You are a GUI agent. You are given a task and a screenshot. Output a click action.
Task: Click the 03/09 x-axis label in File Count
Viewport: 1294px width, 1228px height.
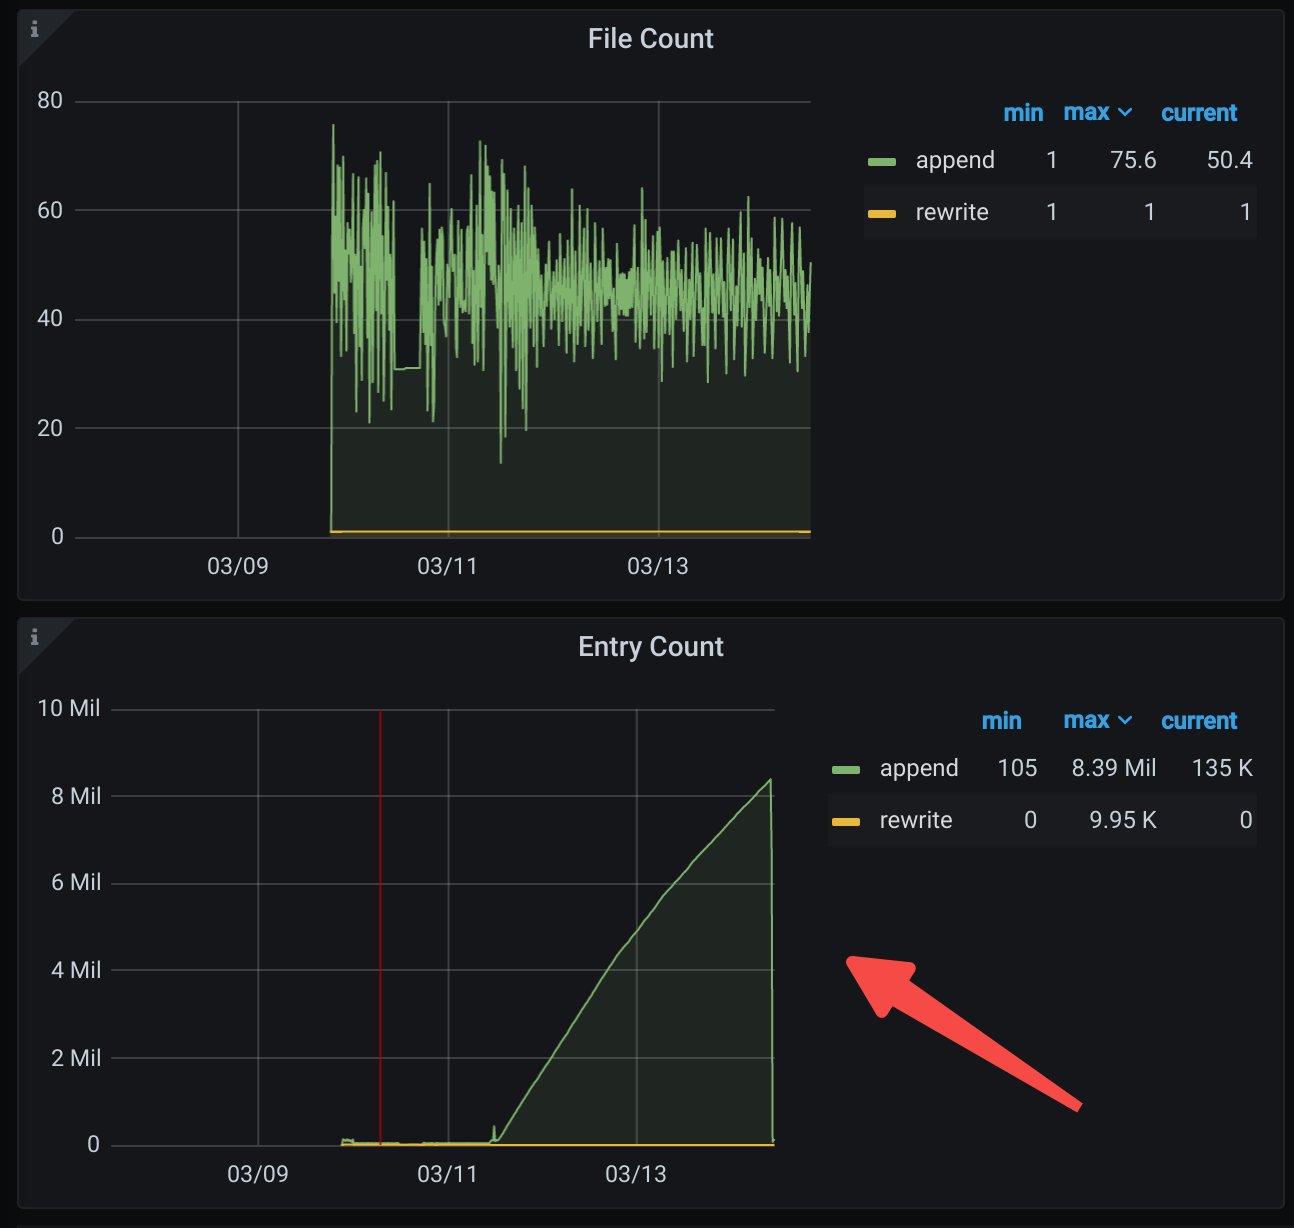(x=237, y=566)
